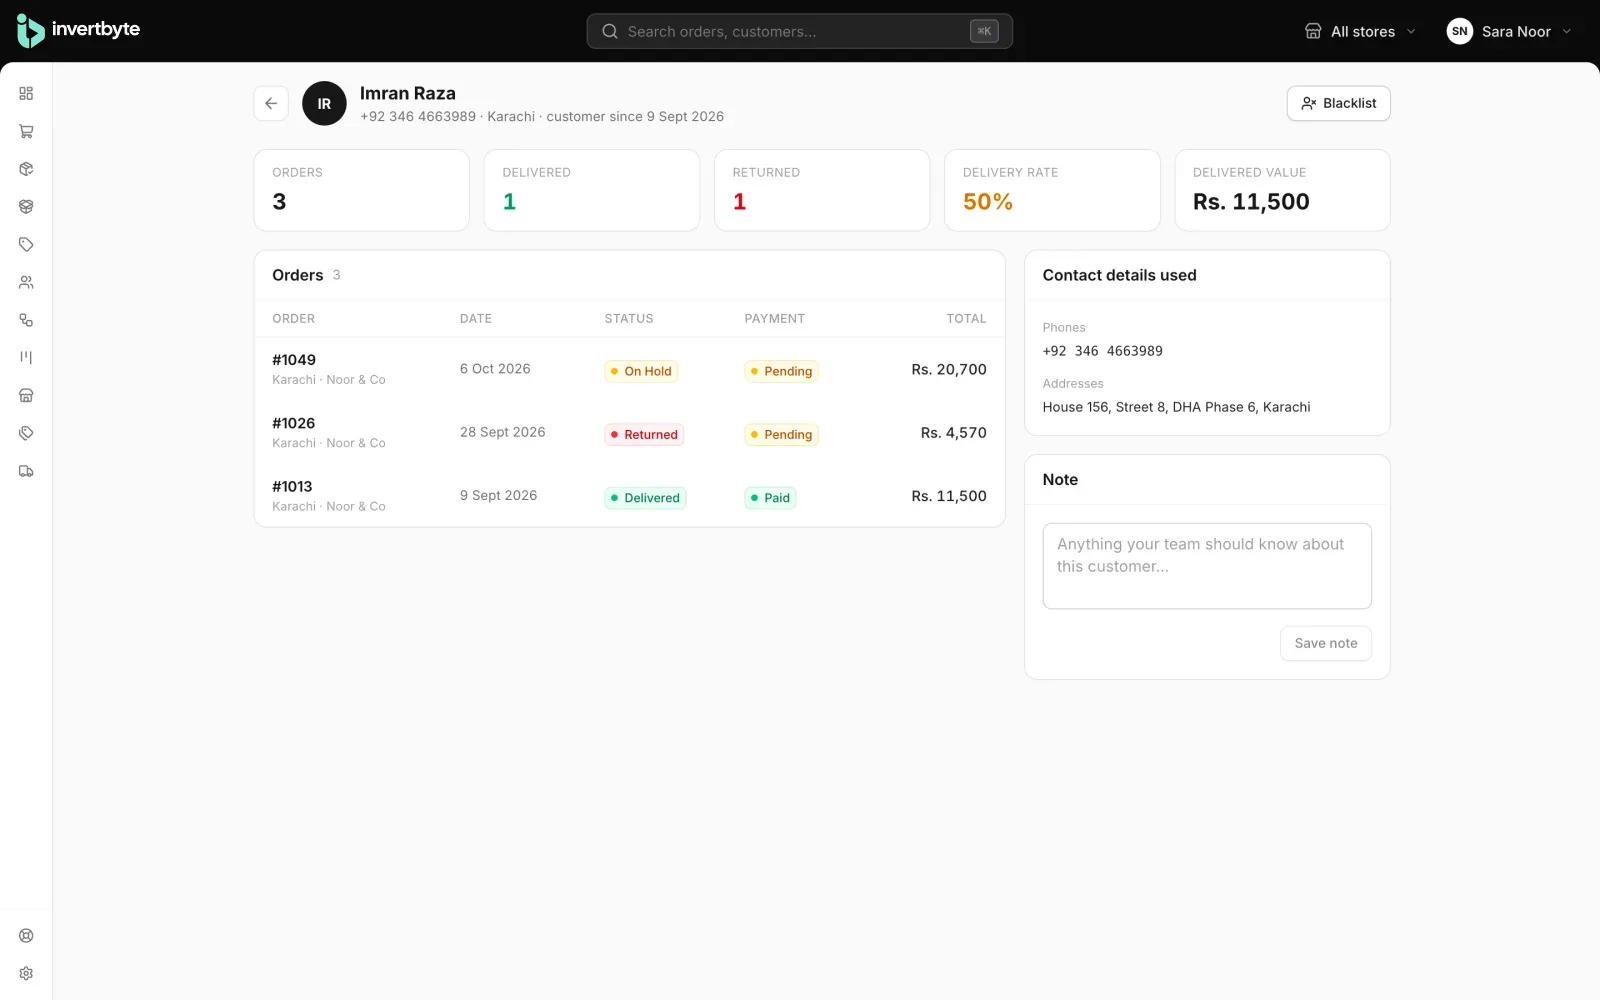Open the help lifebuoy icon in sidebar
1600x1000 pixels.
[x=26, y=936]
